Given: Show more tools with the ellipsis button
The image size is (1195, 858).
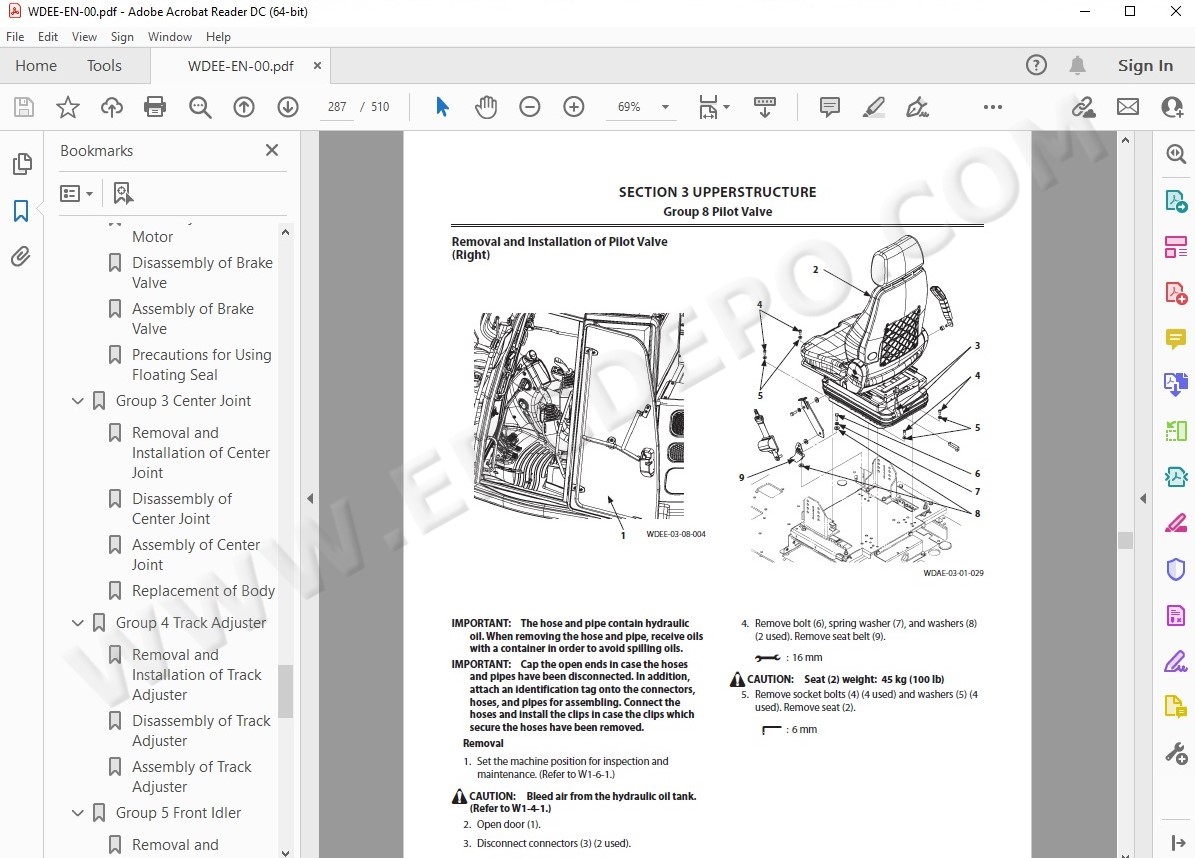Looking at the screenshot, I should pos(993,107).
